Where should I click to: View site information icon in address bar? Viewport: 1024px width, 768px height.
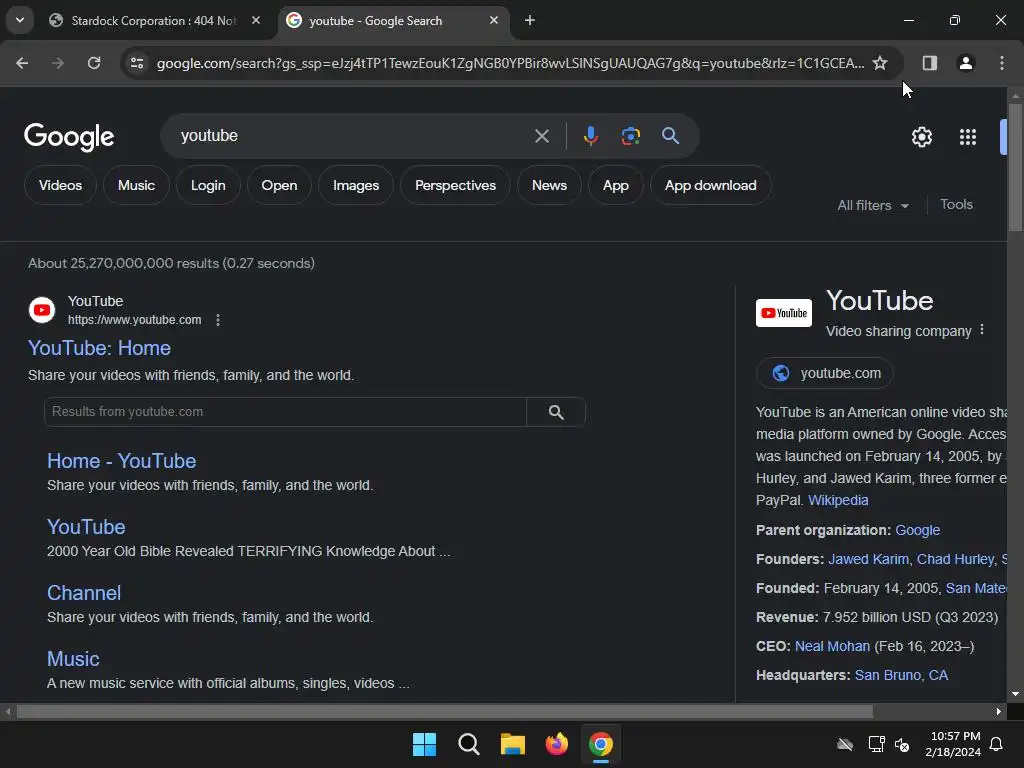coord(136,63)
